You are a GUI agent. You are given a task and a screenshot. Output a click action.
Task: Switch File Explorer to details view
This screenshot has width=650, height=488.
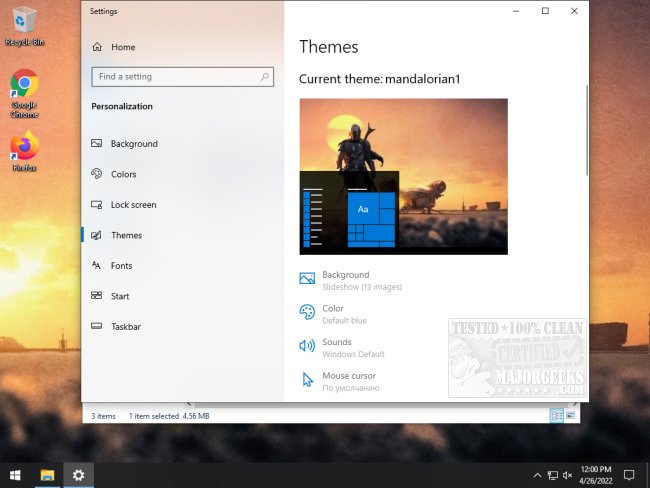pos(556,415)
